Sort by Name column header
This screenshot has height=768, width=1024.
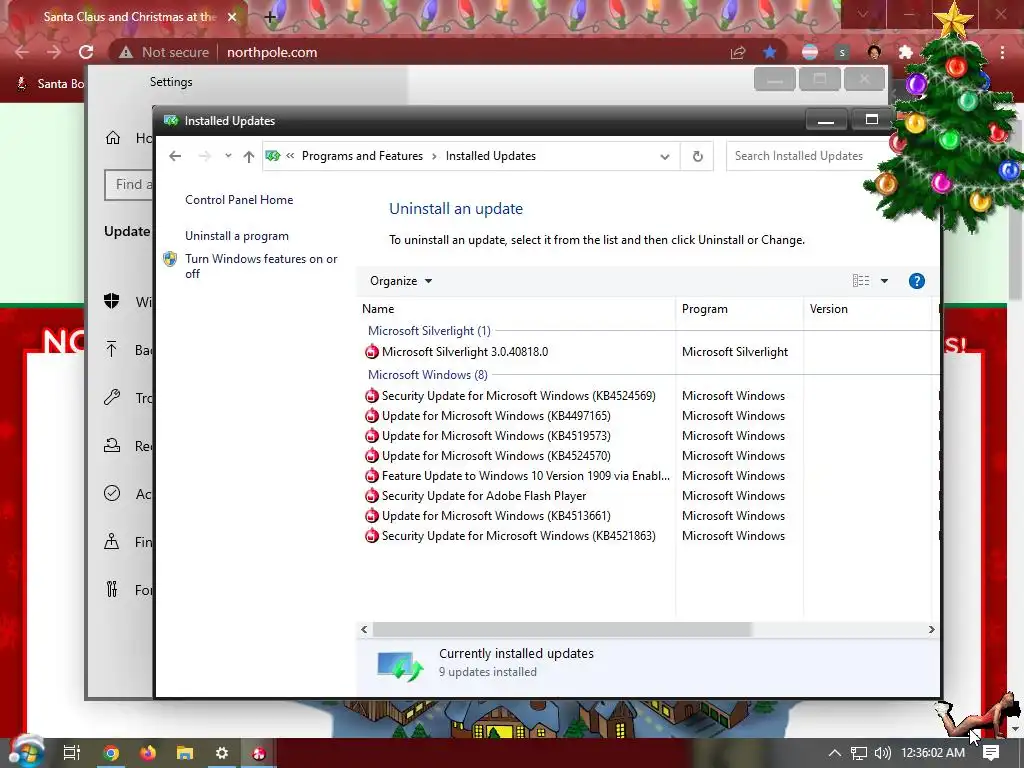tap(516, 309)
